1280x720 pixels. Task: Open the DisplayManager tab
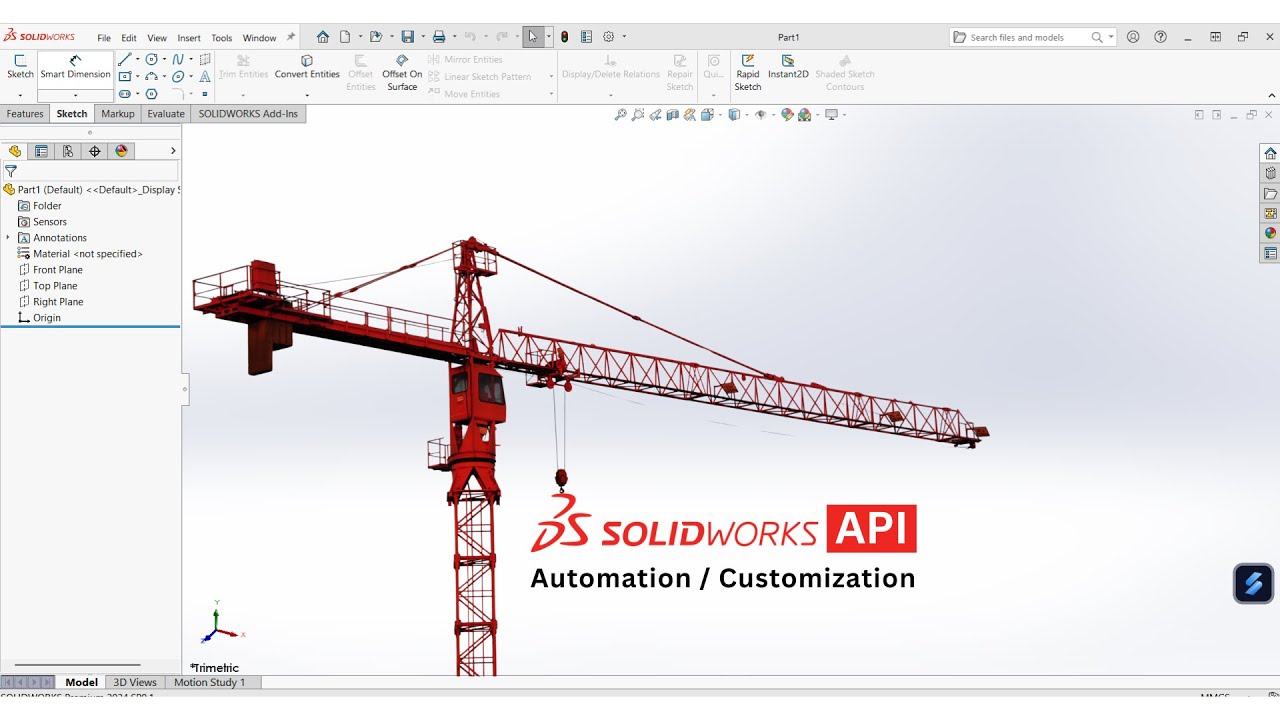(122, 151)
